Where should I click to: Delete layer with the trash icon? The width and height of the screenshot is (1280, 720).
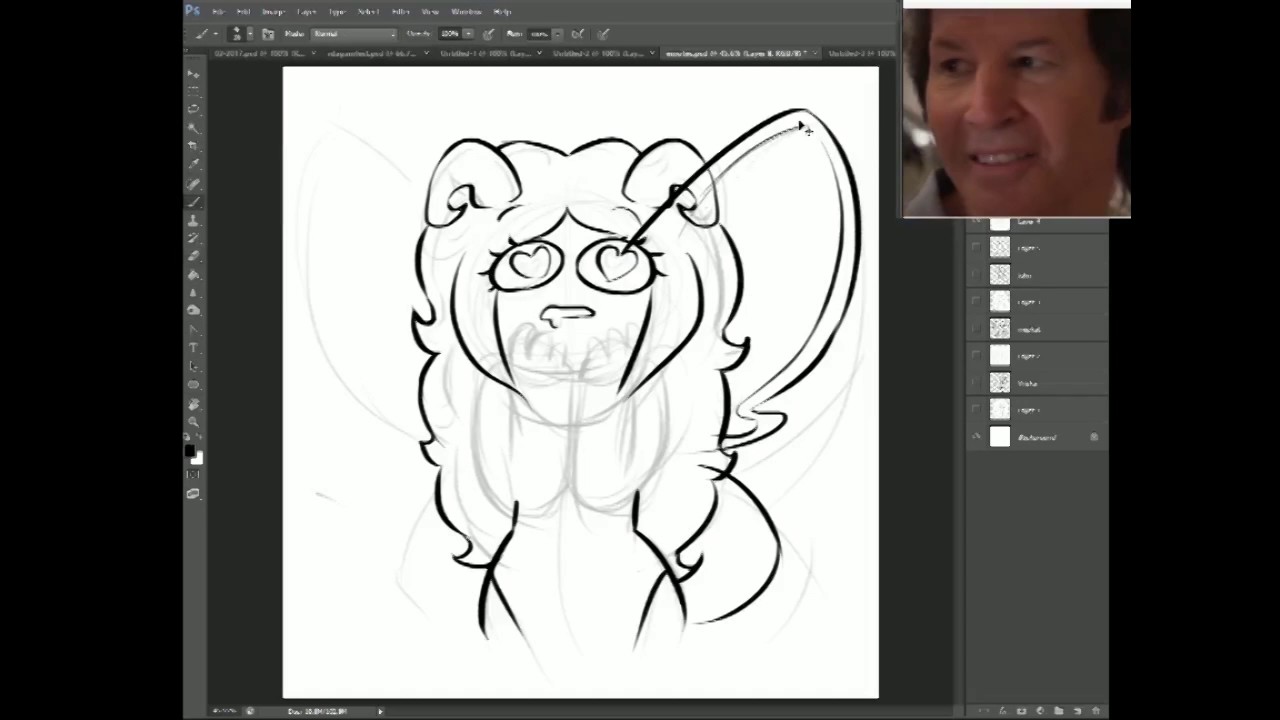pyautogui.click(x=1096, y=710)
